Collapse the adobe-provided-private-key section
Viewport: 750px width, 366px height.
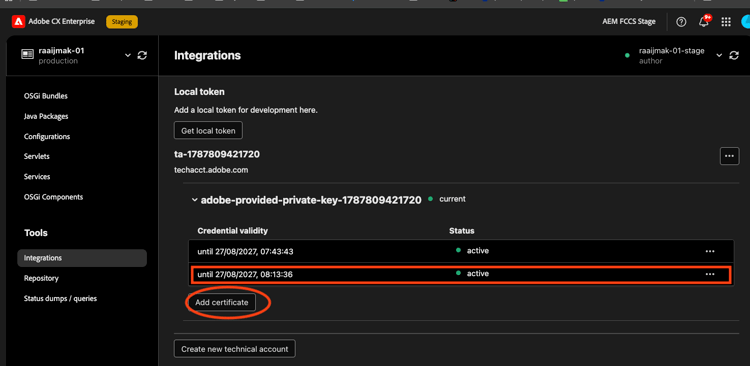(x=194, y=200)
